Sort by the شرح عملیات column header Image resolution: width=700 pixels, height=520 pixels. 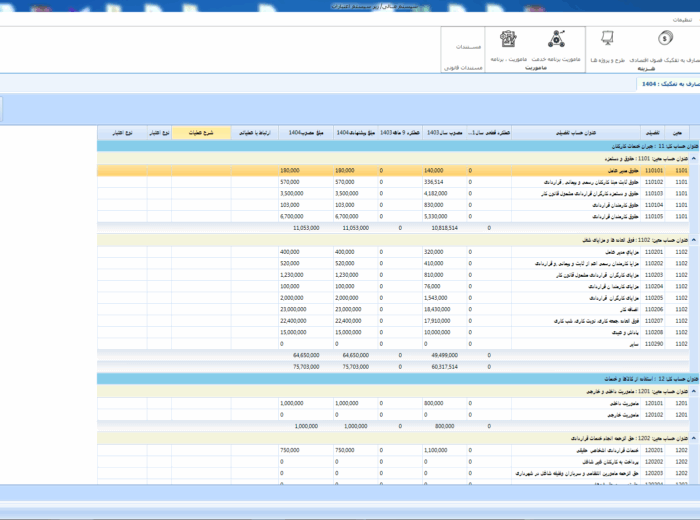[x=201, y=132]
